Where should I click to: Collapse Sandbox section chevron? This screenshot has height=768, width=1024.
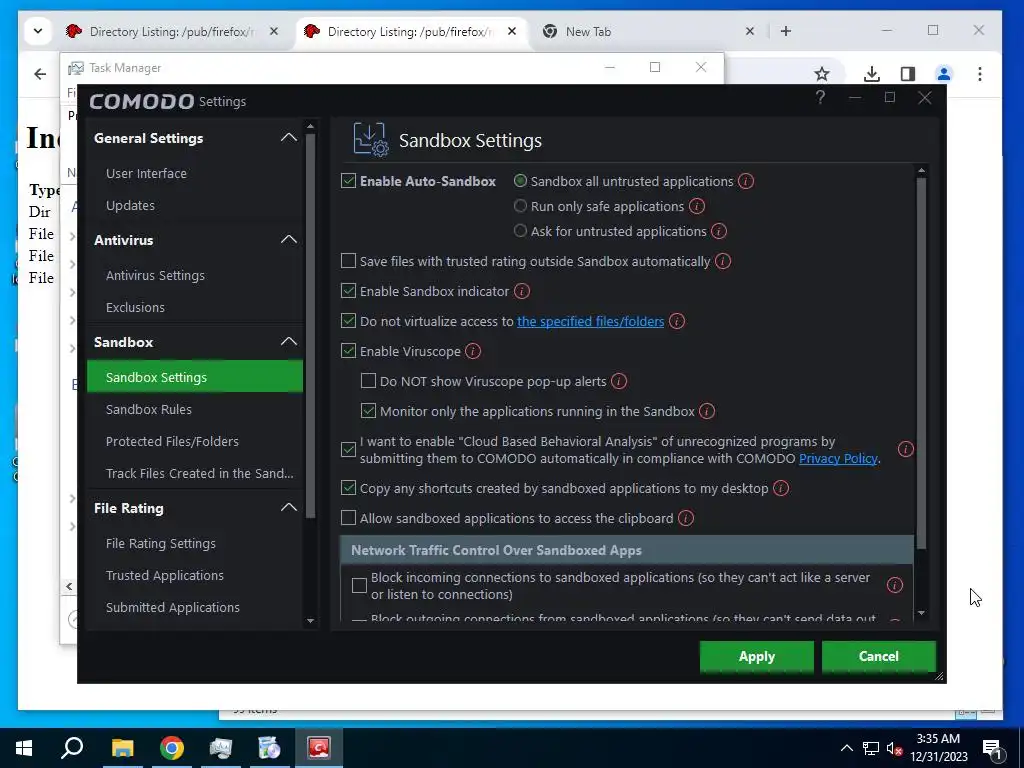point(289,342)
